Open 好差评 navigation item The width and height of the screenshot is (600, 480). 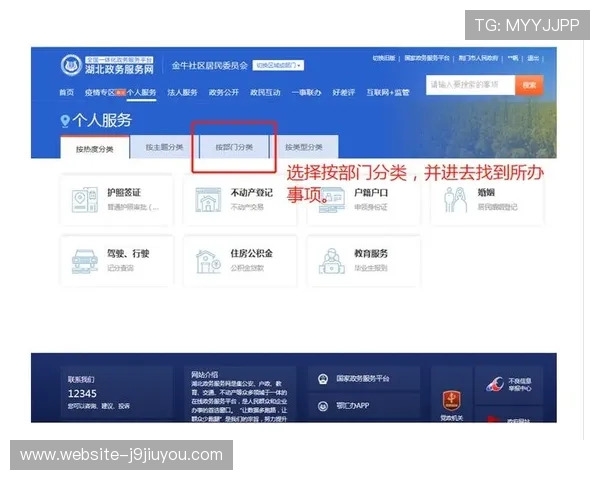(344, 93)
